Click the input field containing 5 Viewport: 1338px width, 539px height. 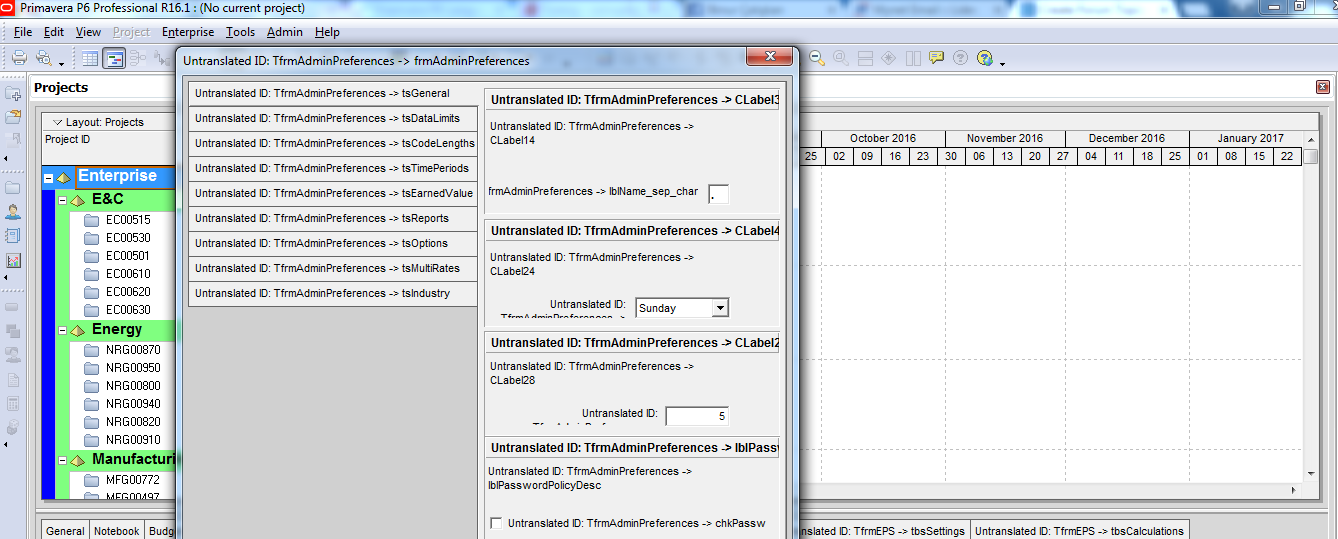point(697,416)
